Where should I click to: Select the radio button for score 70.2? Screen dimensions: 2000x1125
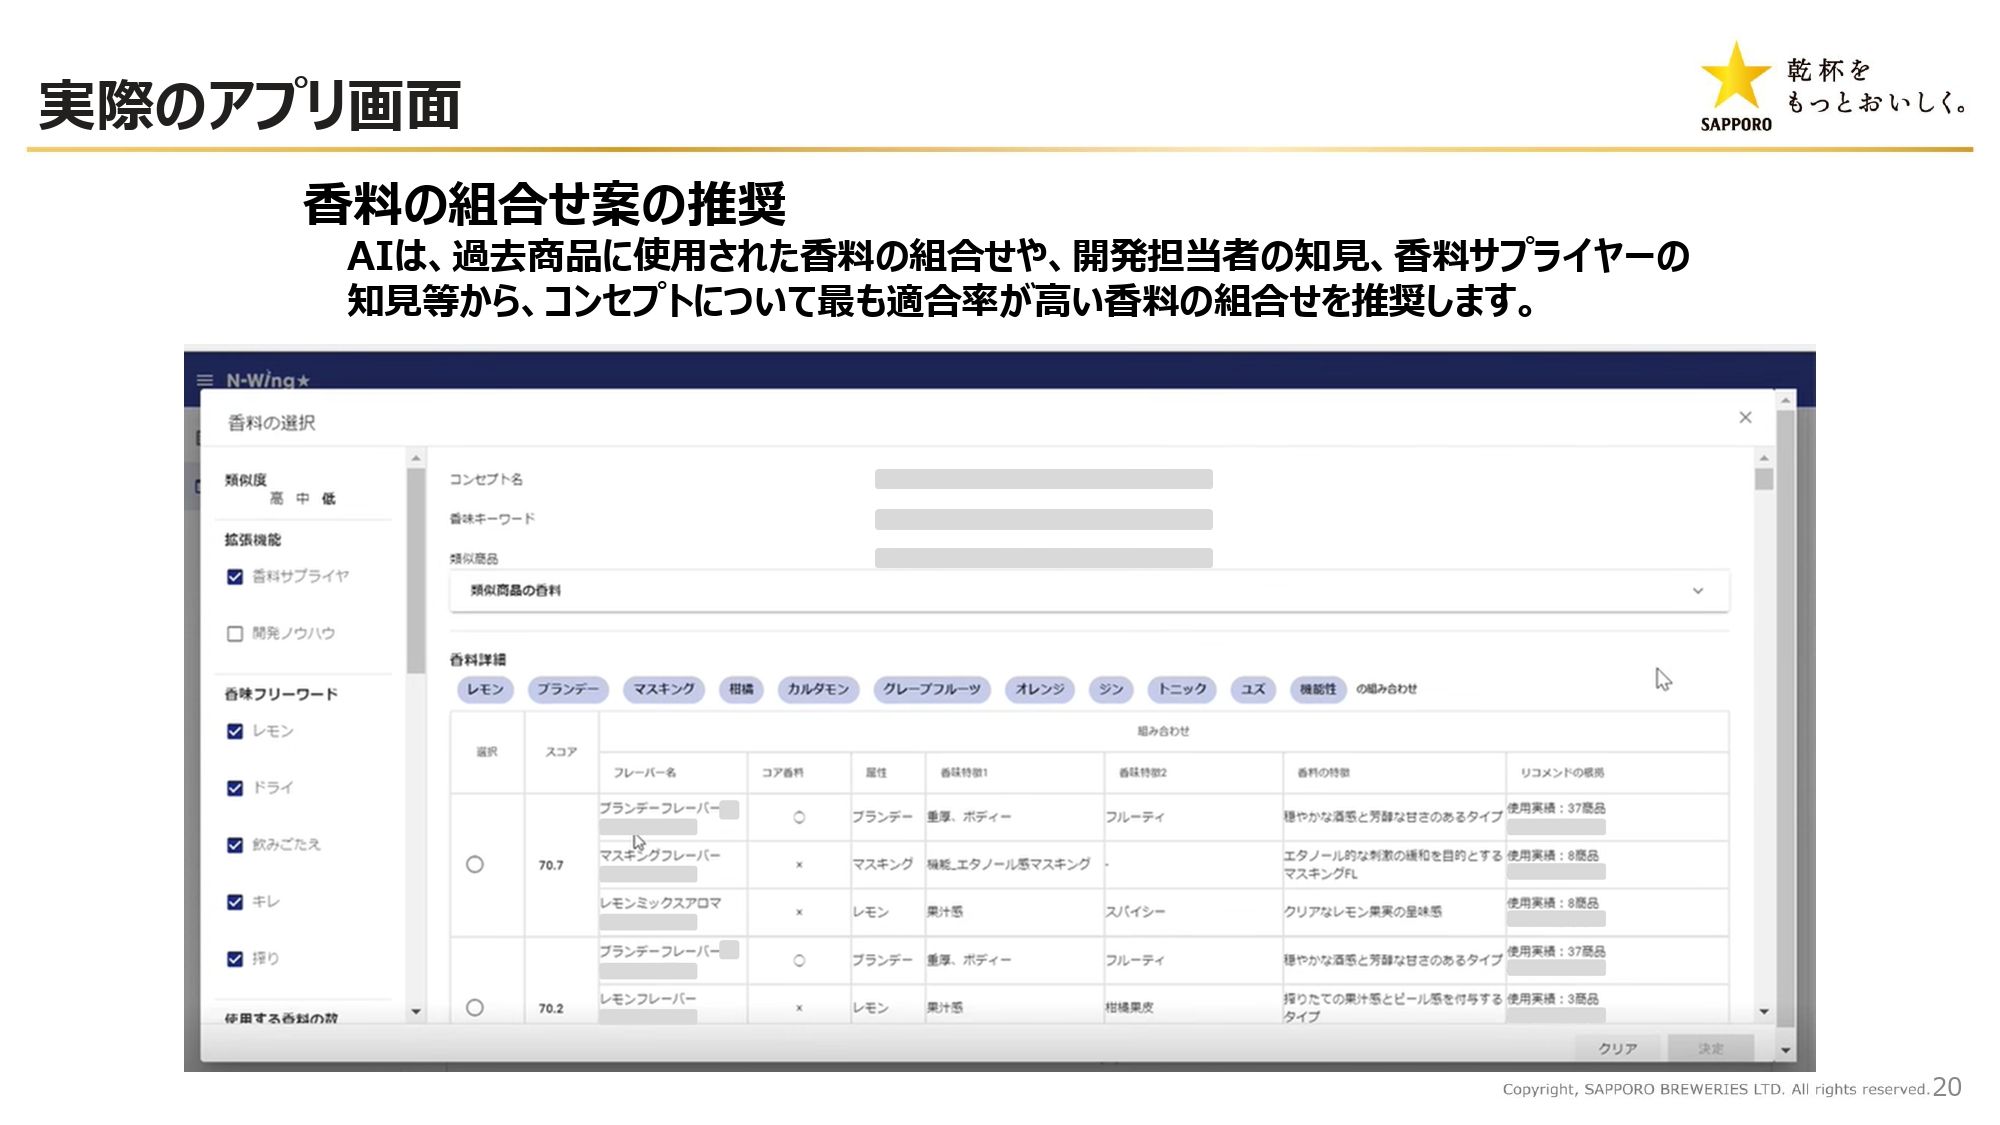pyautogui.click(x=475, y=1007)
